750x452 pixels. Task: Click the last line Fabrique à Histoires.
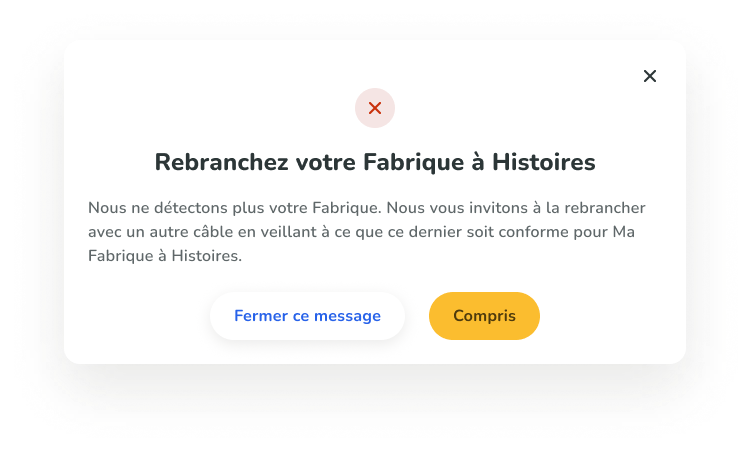click(165, 256)
